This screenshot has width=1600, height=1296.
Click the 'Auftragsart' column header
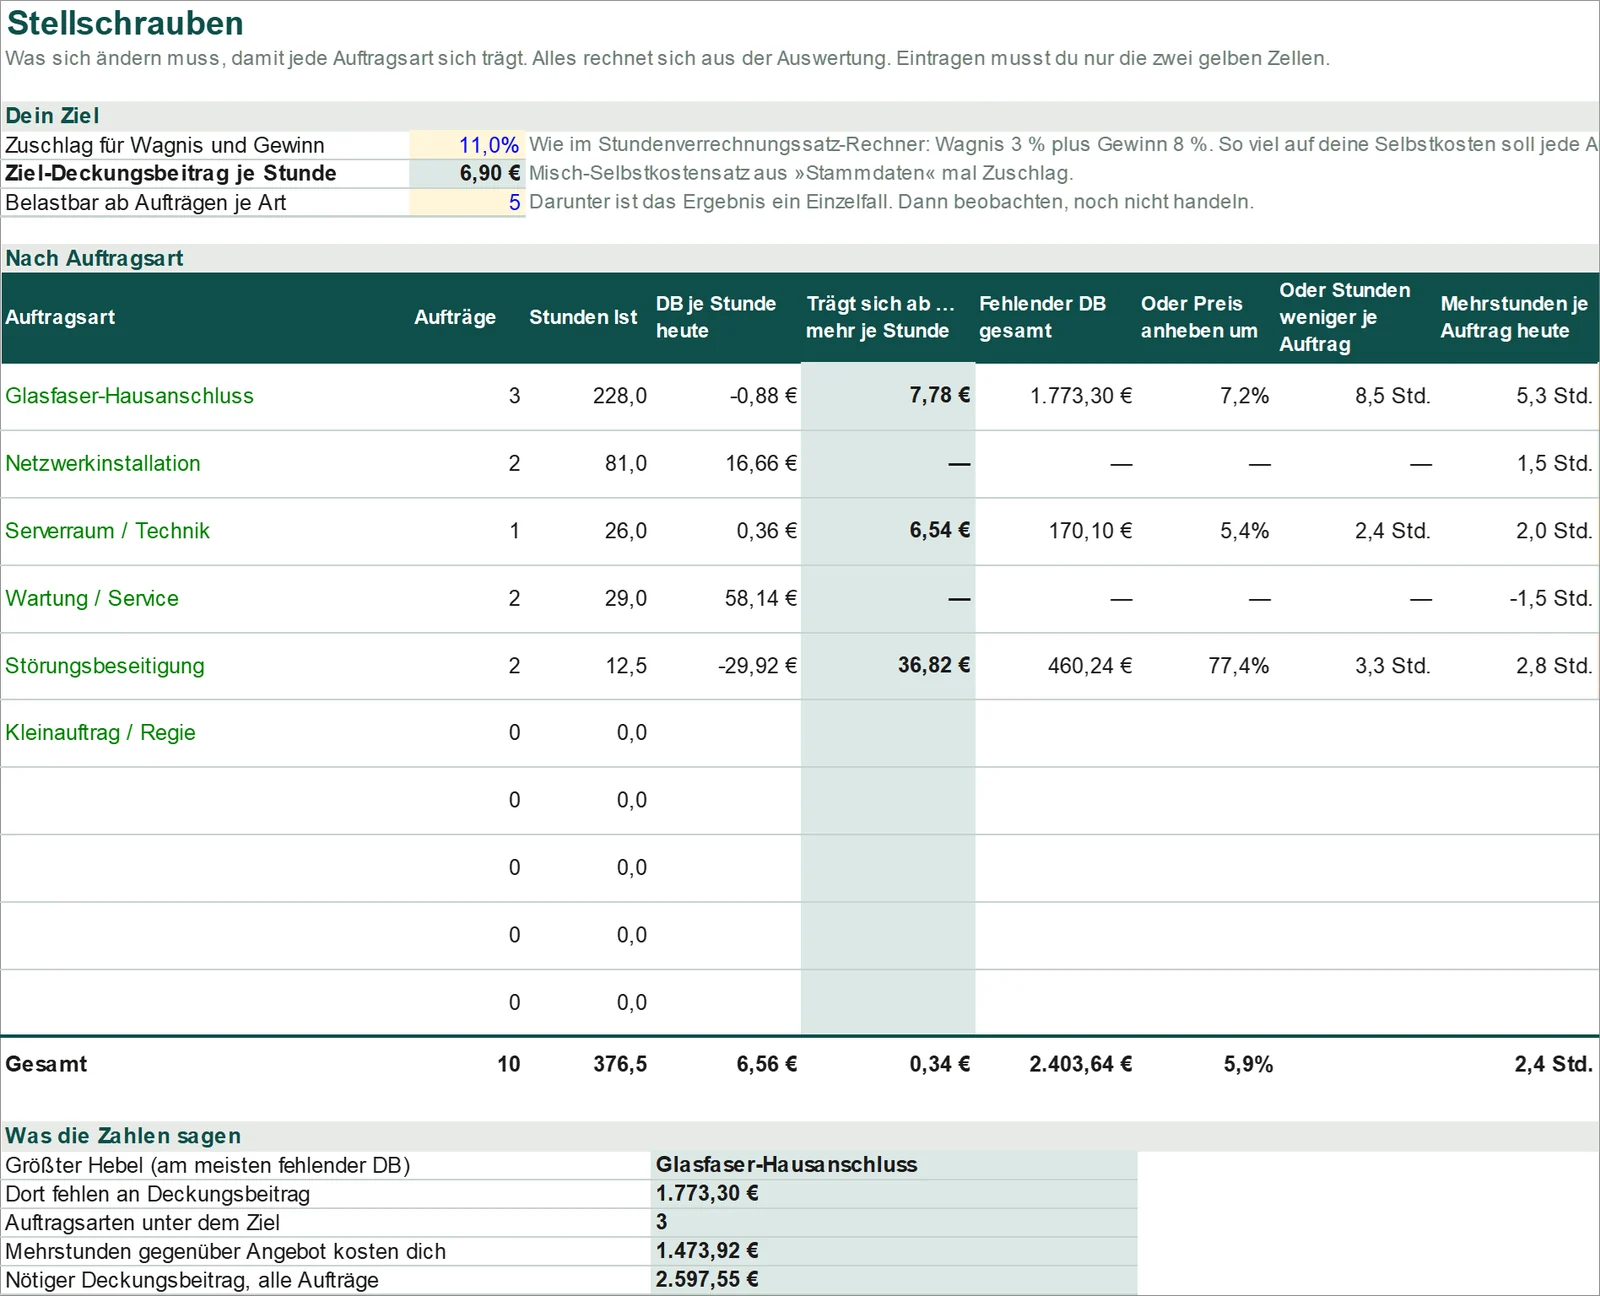[x=60, y=317]
